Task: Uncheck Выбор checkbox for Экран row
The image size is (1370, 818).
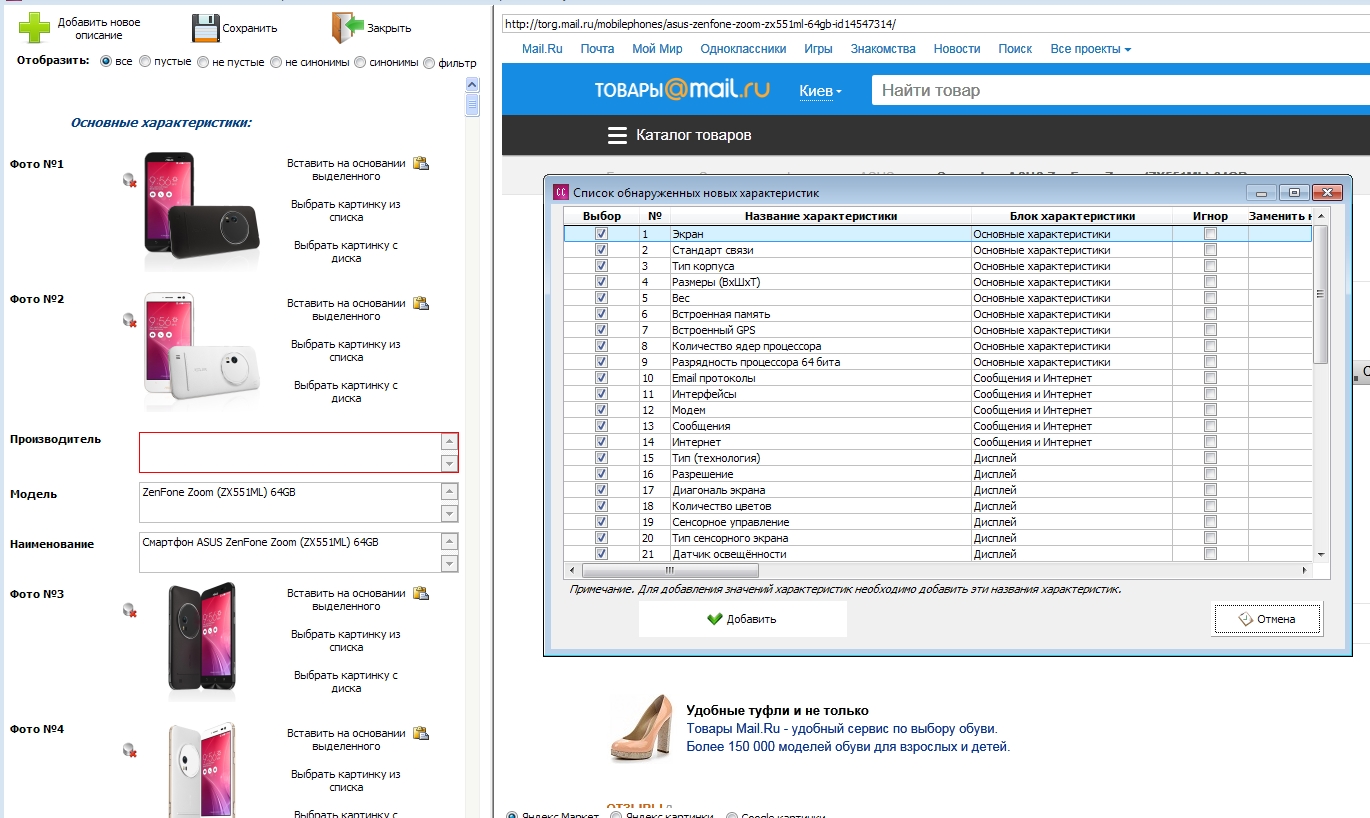Action: click(x=601, y=234)
